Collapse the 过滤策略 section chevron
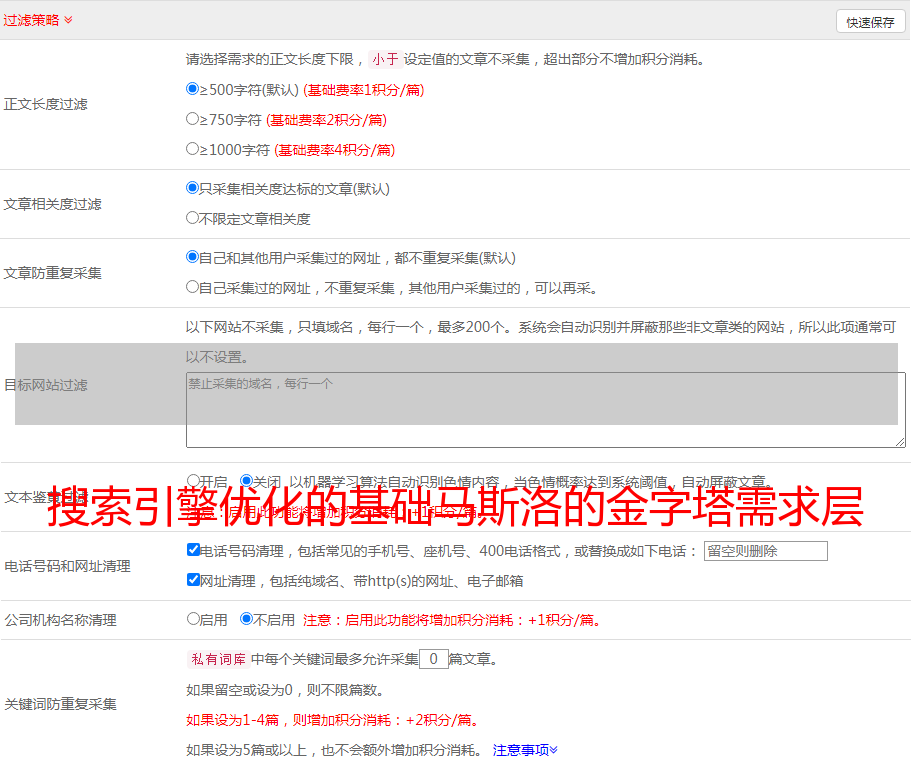This screenshot has width=912, height=768. tap(68, 20)
